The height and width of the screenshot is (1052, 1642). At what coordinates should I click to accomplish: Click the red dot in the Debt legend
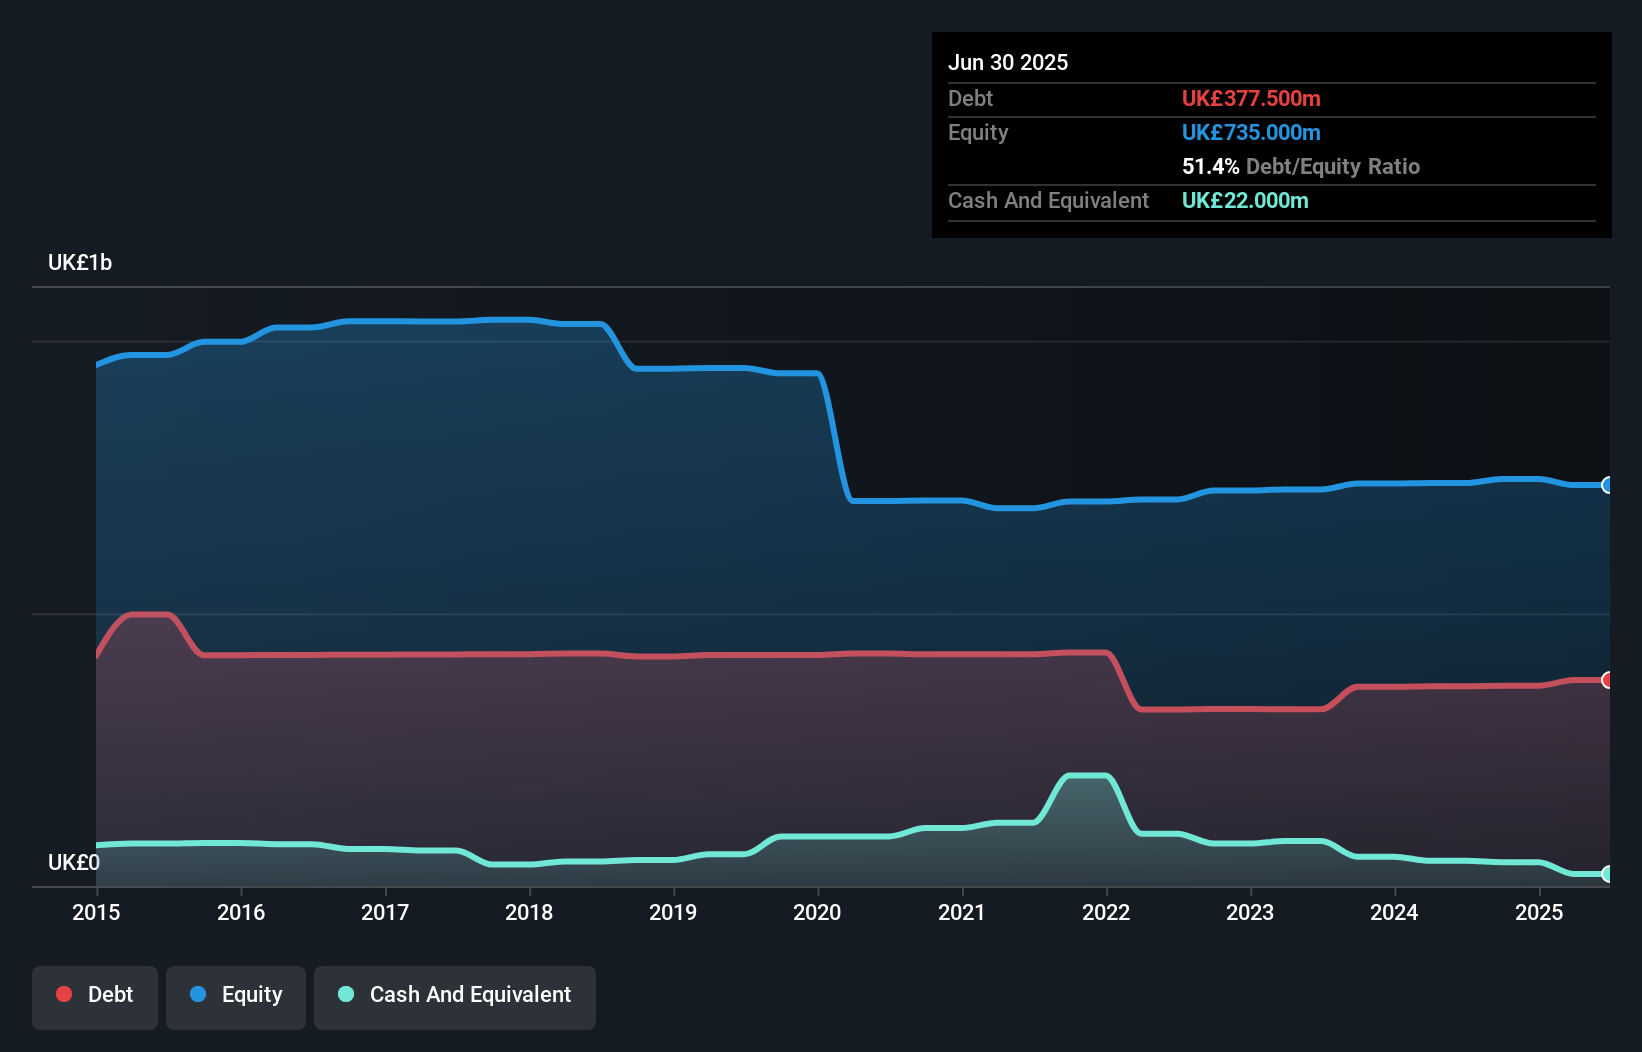(x=63, y=994)
